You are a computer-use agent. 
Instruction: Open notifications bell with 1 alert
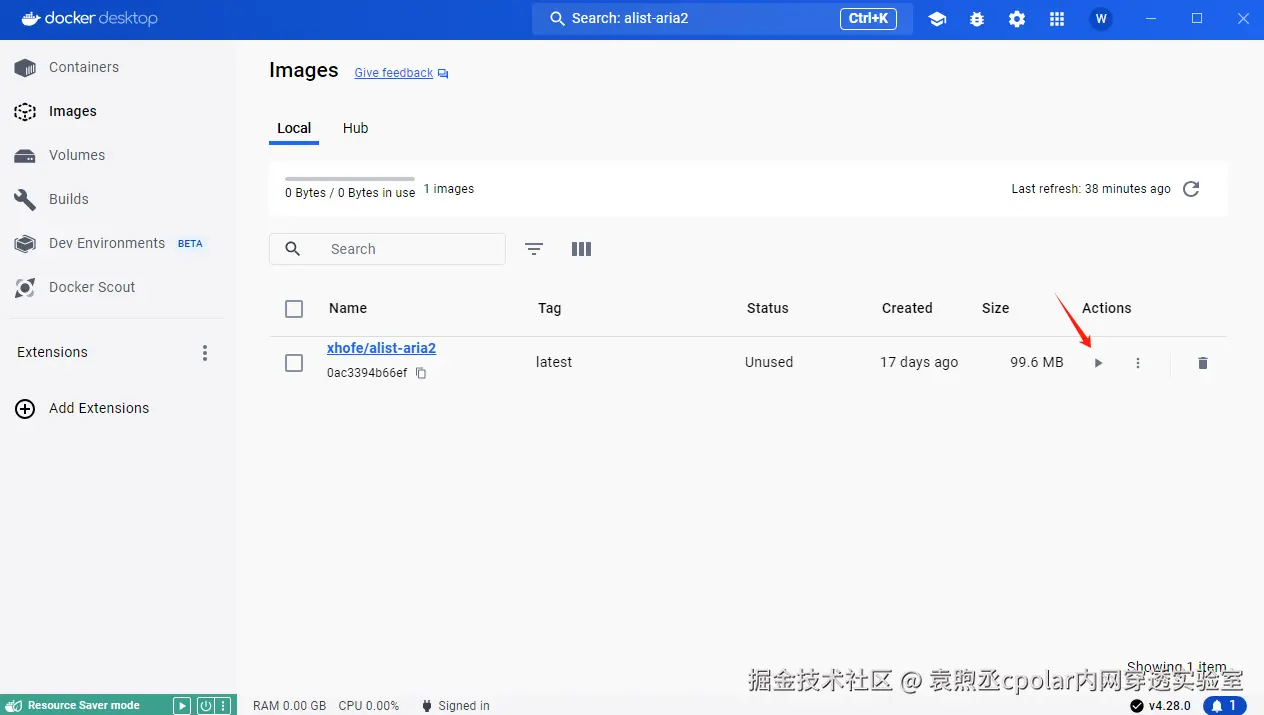[x=1224, y=705]
